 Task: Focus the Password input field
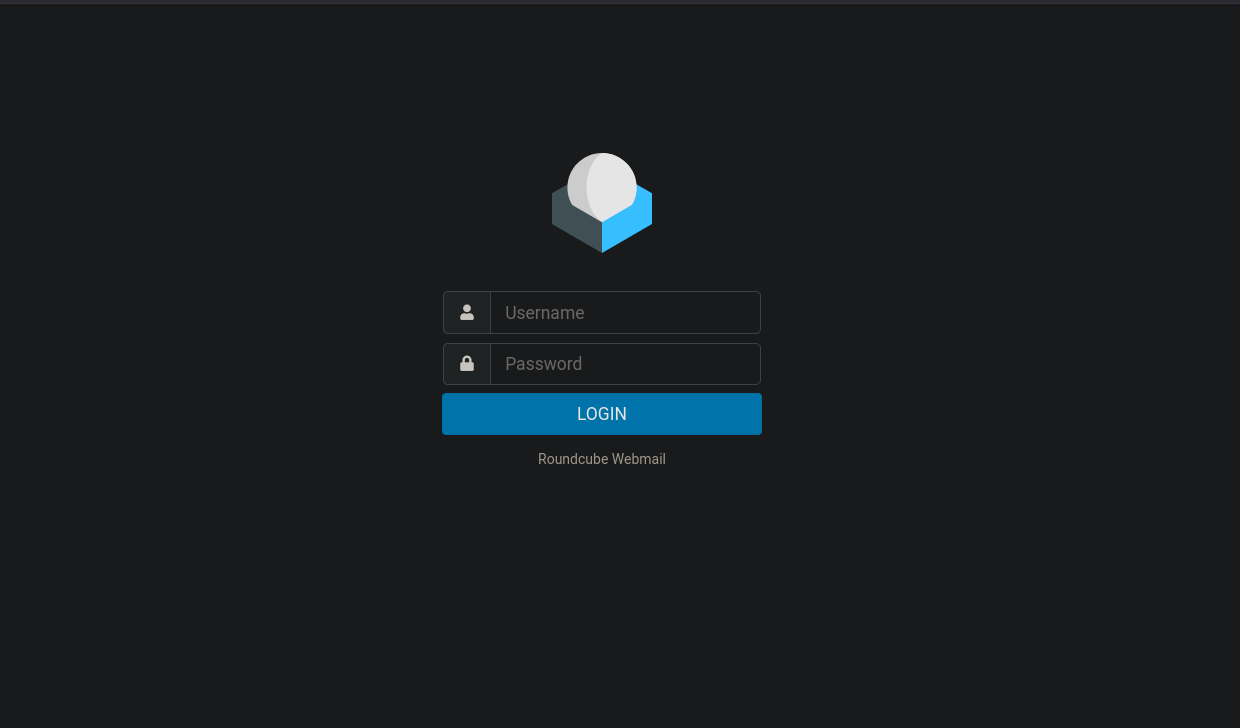pos(625,364)
